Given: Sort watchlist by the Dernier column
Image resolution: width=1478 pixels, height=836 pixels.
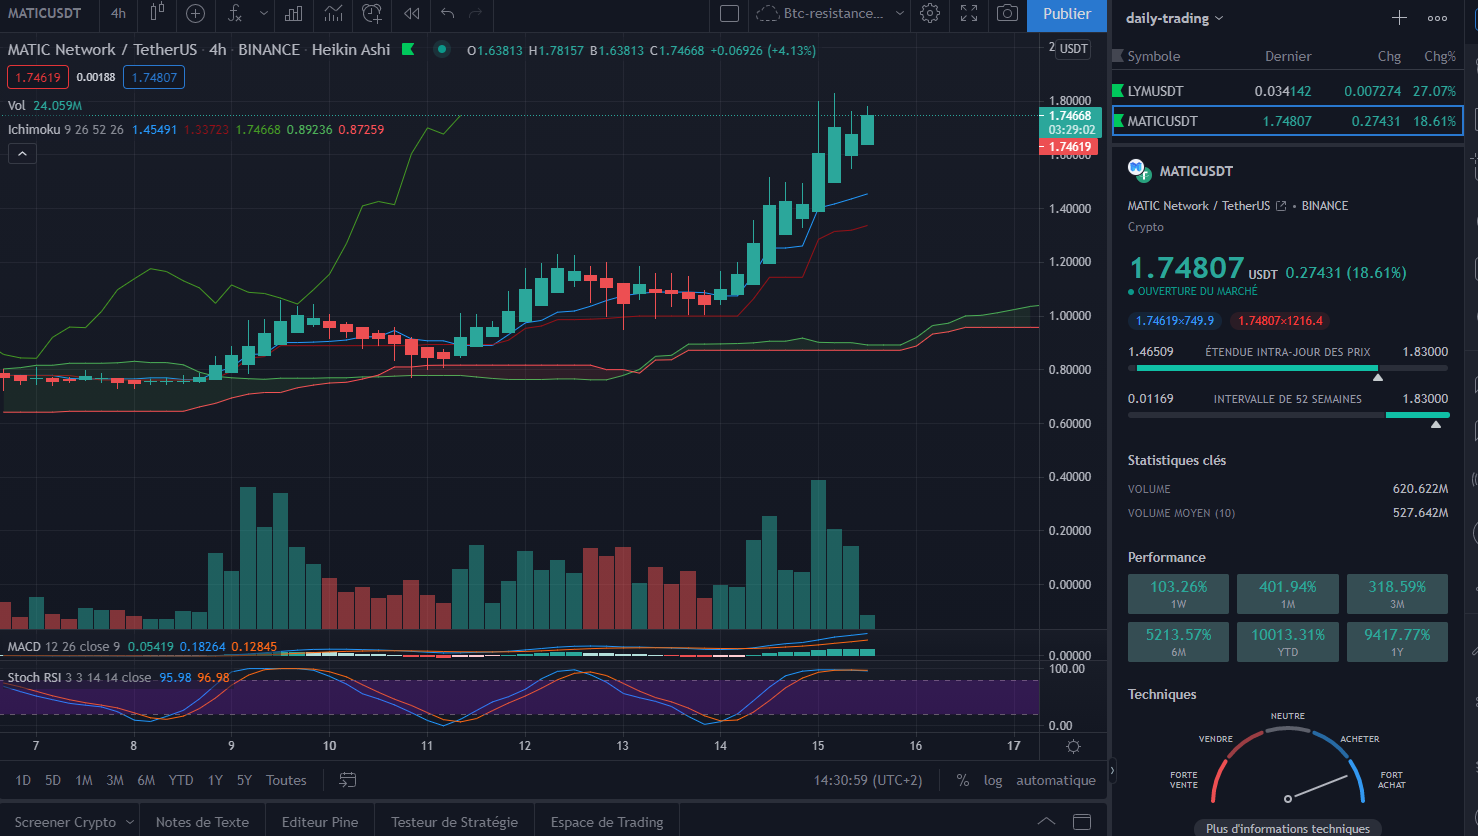Looking at the screenshot, I should click(x=1288, y=56).
